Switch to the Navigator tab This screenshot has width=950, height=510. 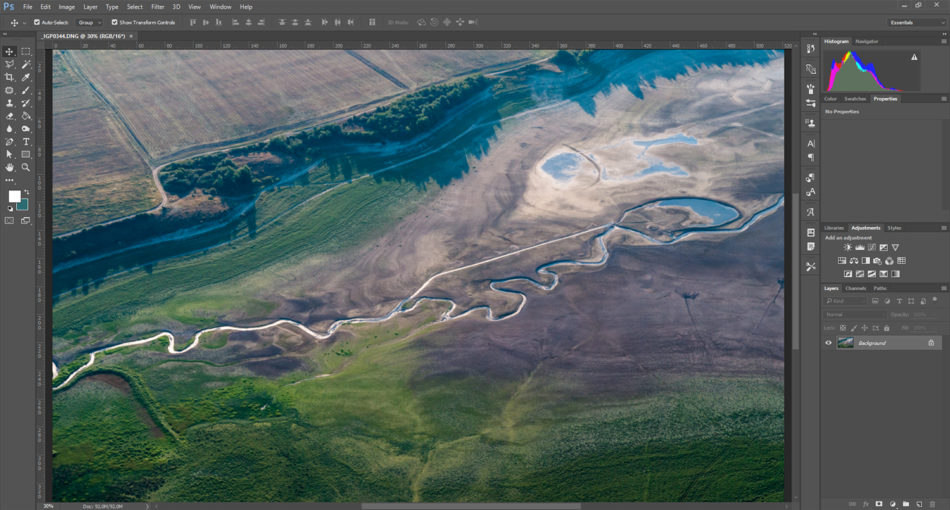click(867, 41)
